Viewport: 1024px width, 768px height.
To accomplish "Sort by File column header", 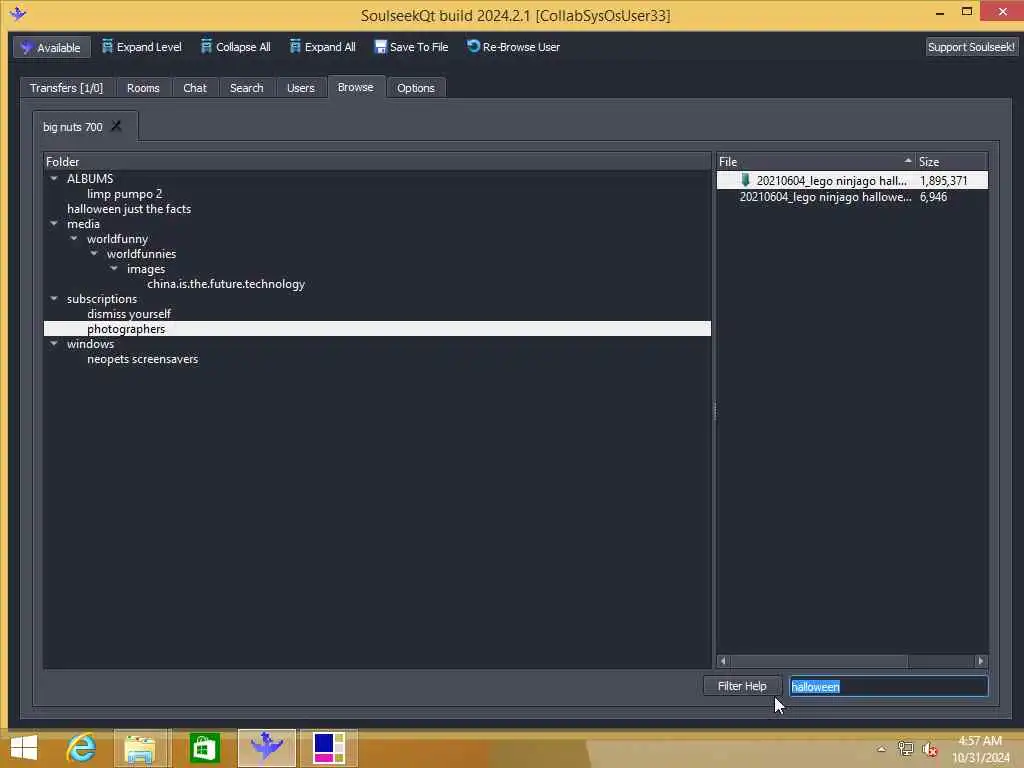I will click(815, 161).
